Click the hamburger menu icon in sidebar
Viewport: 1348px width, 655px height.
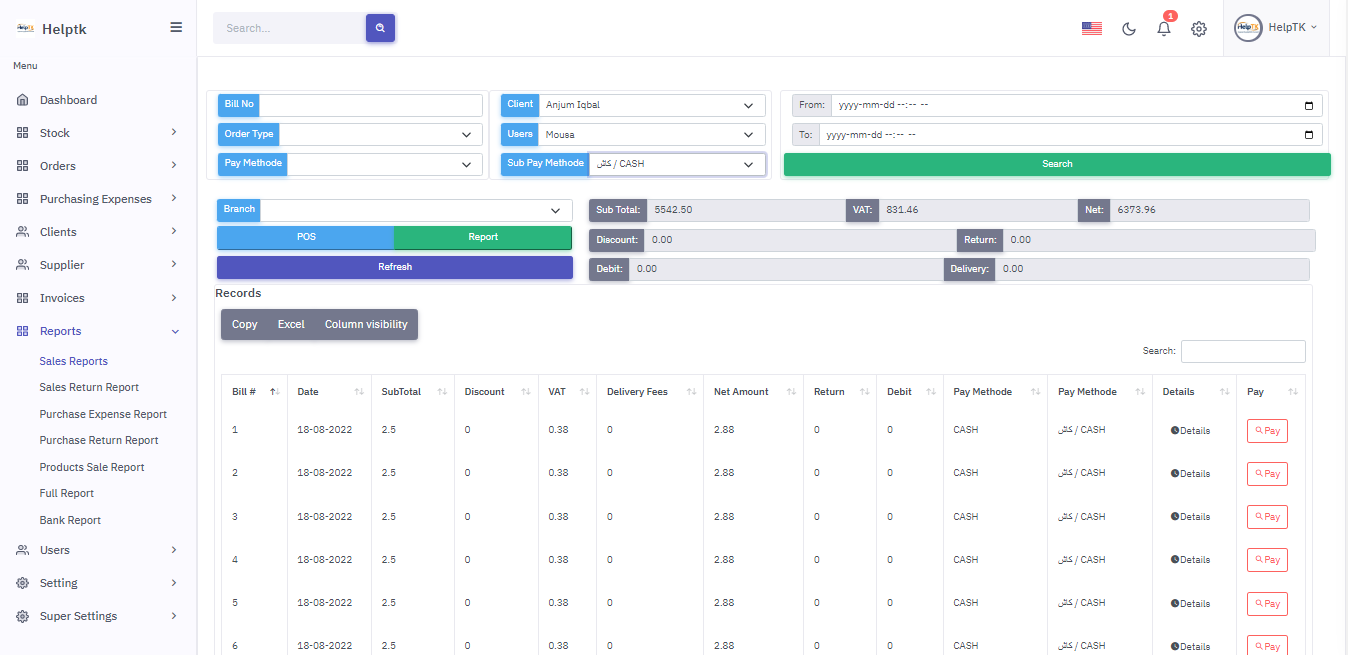[176, 28]
